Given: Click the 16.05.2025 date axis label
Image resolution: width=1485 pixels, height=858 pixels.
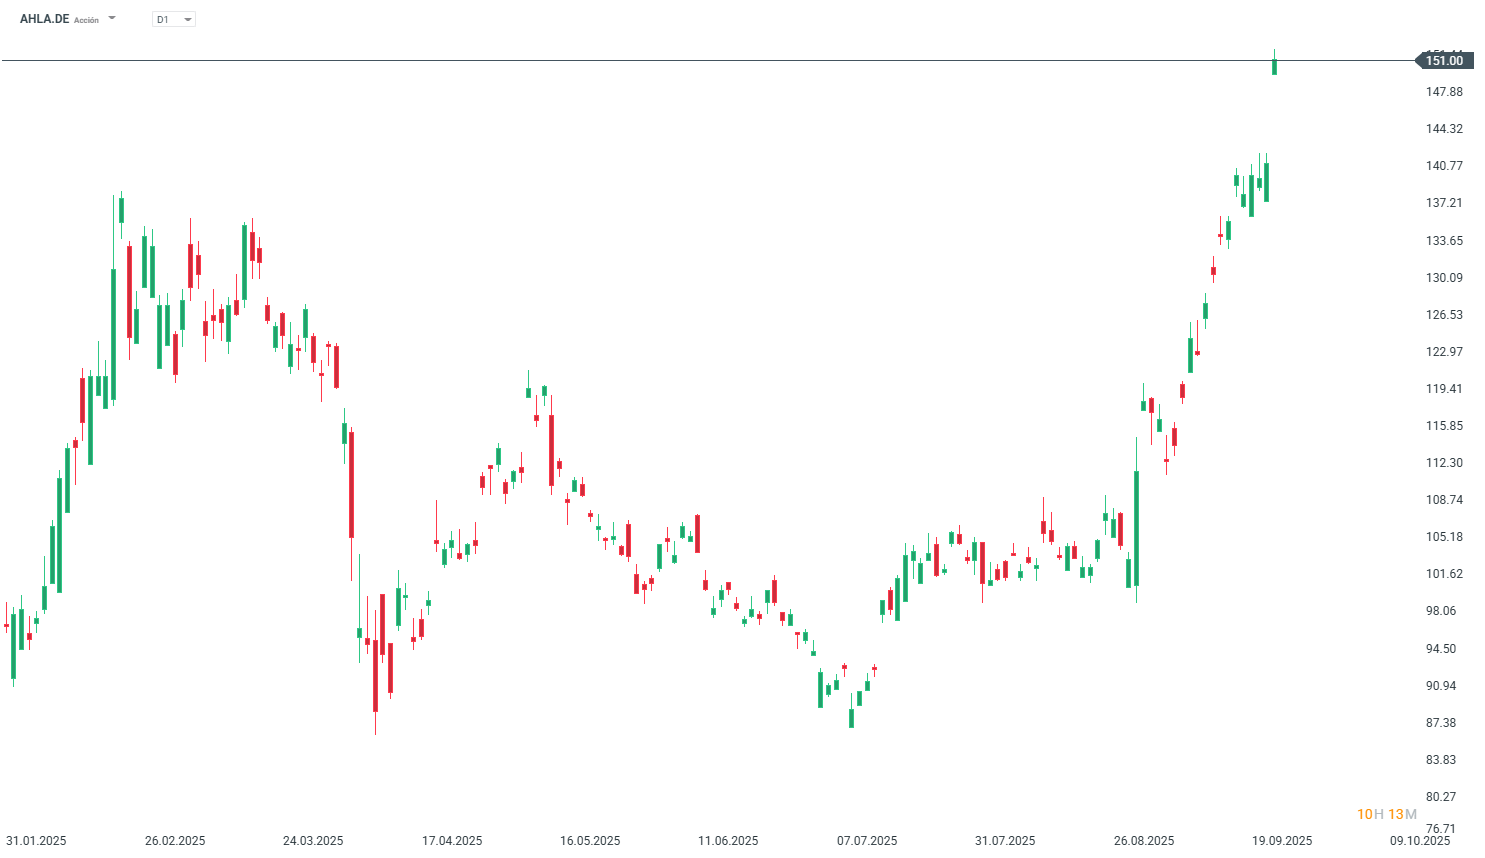Looking at the screenshot, I should [x=590, y=840].
